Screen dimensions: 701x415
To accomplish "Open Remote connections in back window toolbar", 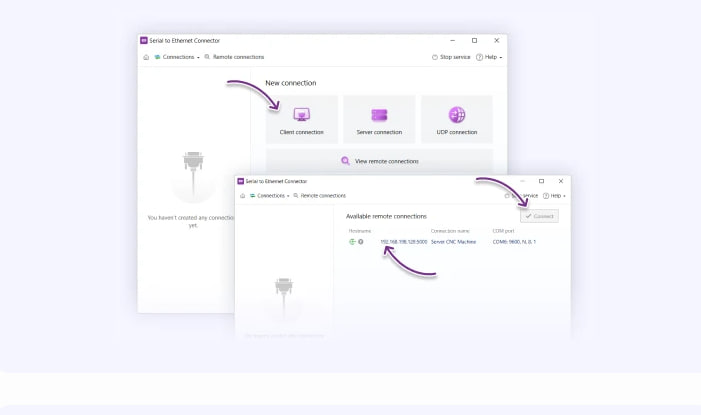I will [234, 57].
